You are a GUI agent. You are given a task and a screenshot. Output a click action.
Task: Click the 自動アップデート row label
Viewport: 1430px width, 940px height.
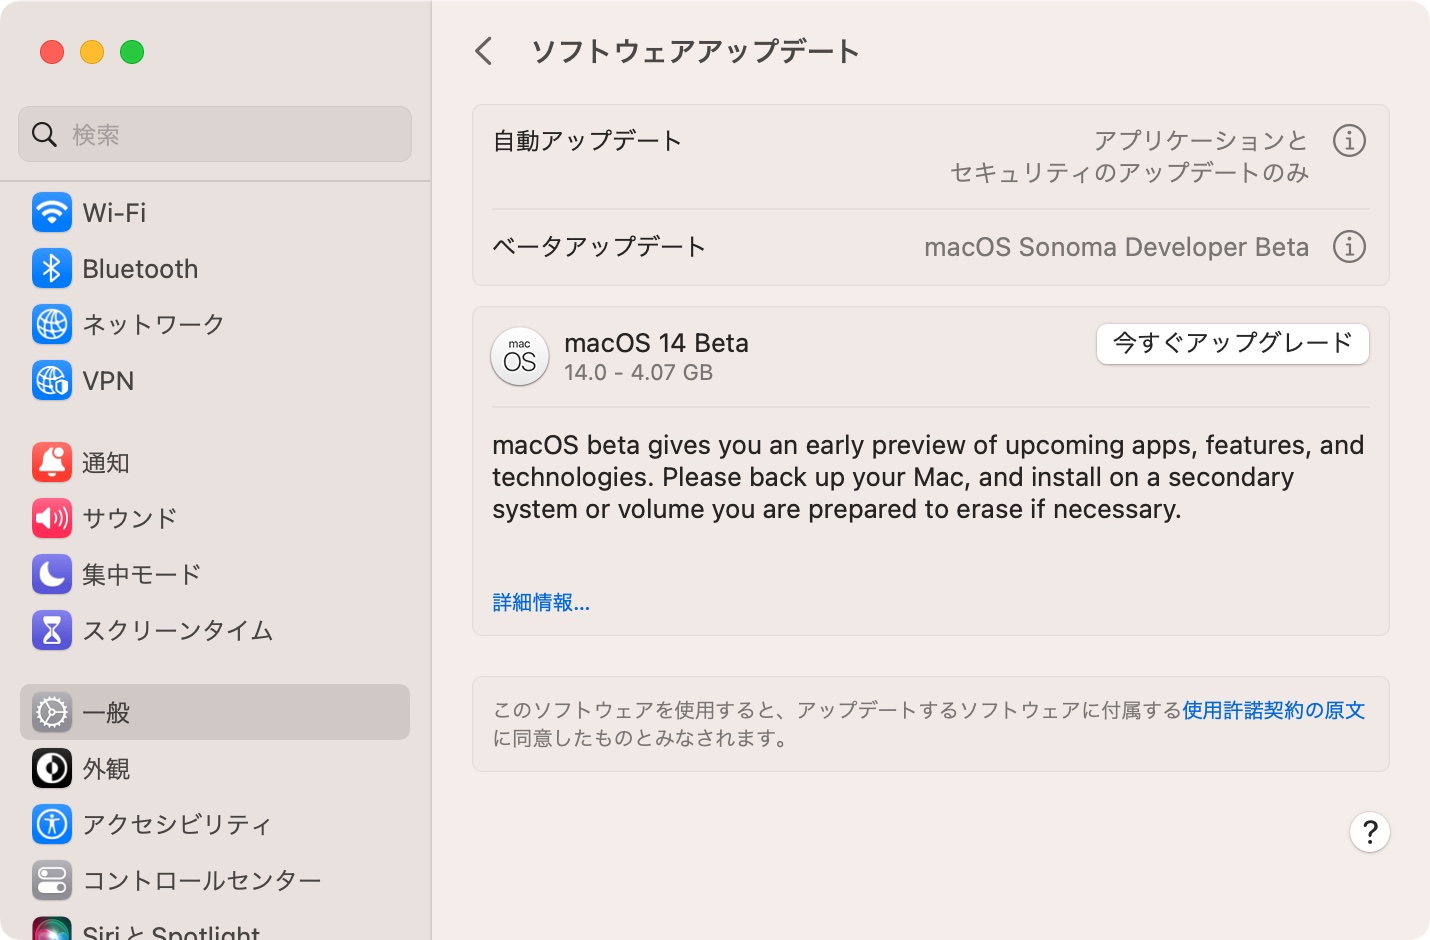tap(587, 141)
